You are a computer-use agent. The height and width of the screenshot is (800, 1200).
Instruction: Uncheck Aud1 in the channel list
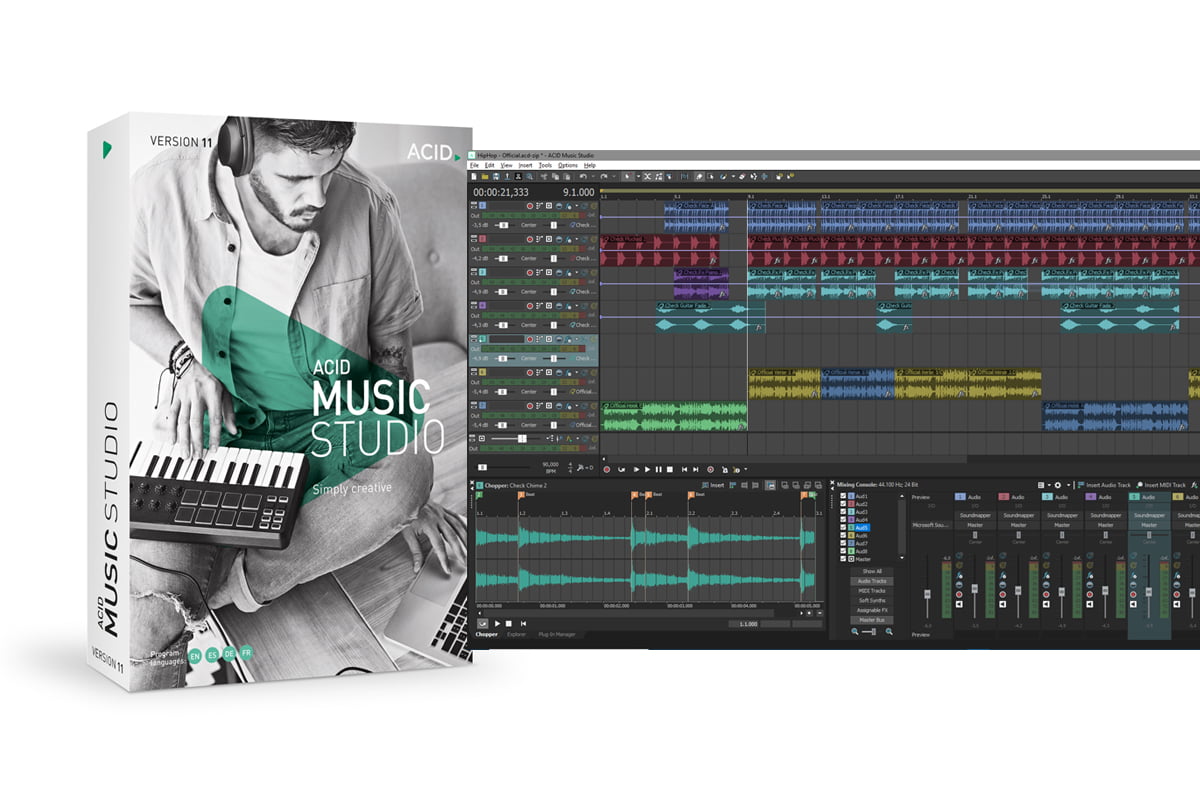843,496
